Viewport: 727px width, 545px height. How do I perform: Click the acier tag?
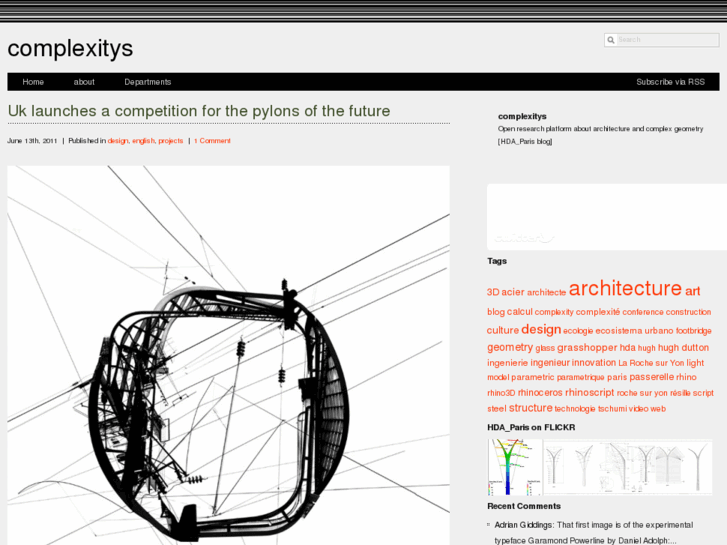(513, 292)
